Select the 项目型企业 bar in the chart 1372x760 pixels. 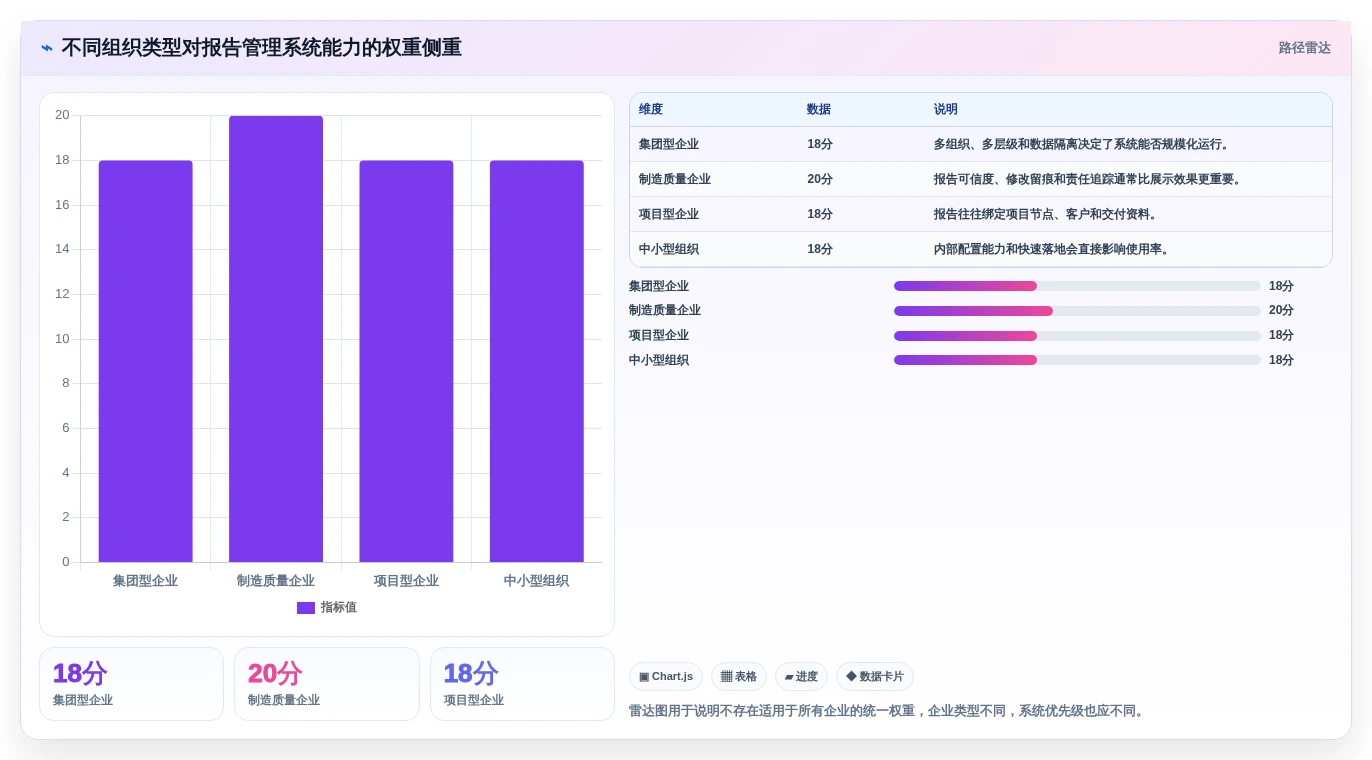(x=406, y=361)
